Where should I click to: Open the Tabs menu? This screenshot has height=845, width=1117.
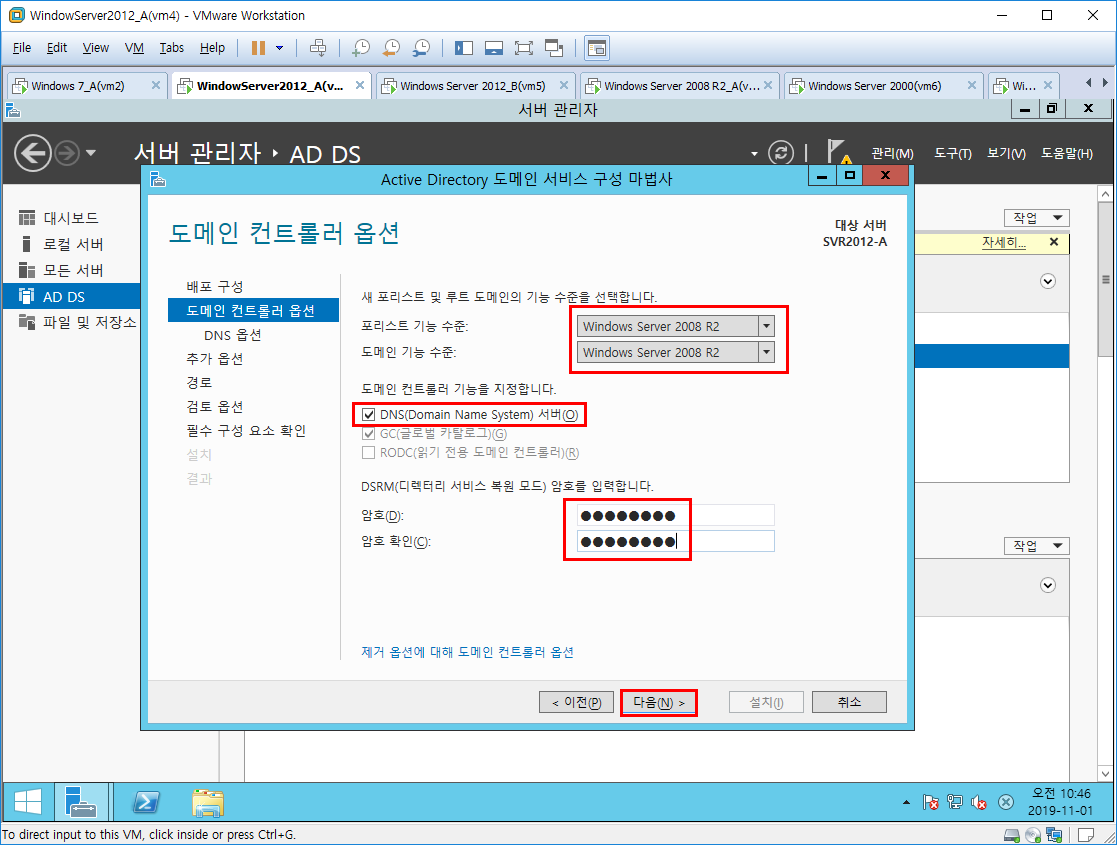(x=172, y=48)
